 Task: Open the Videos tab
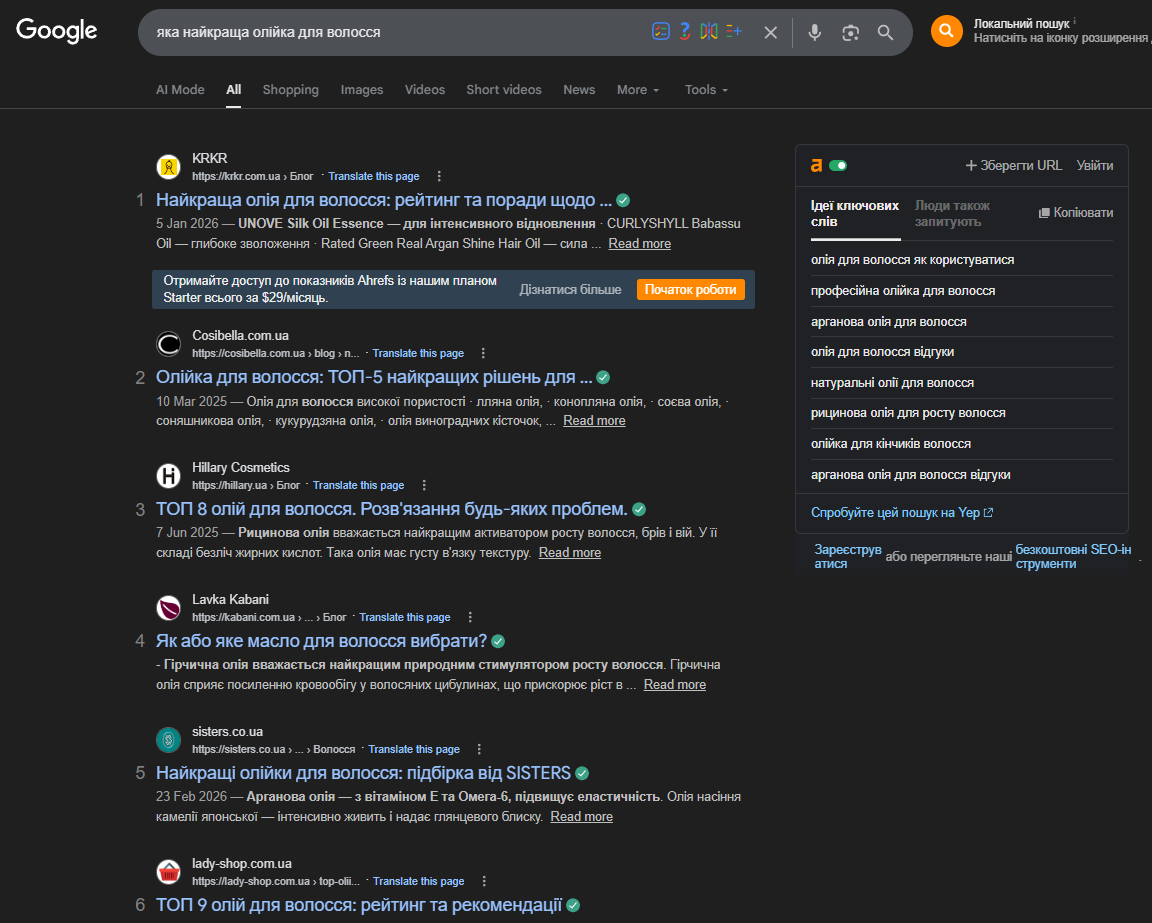point(425,90)
